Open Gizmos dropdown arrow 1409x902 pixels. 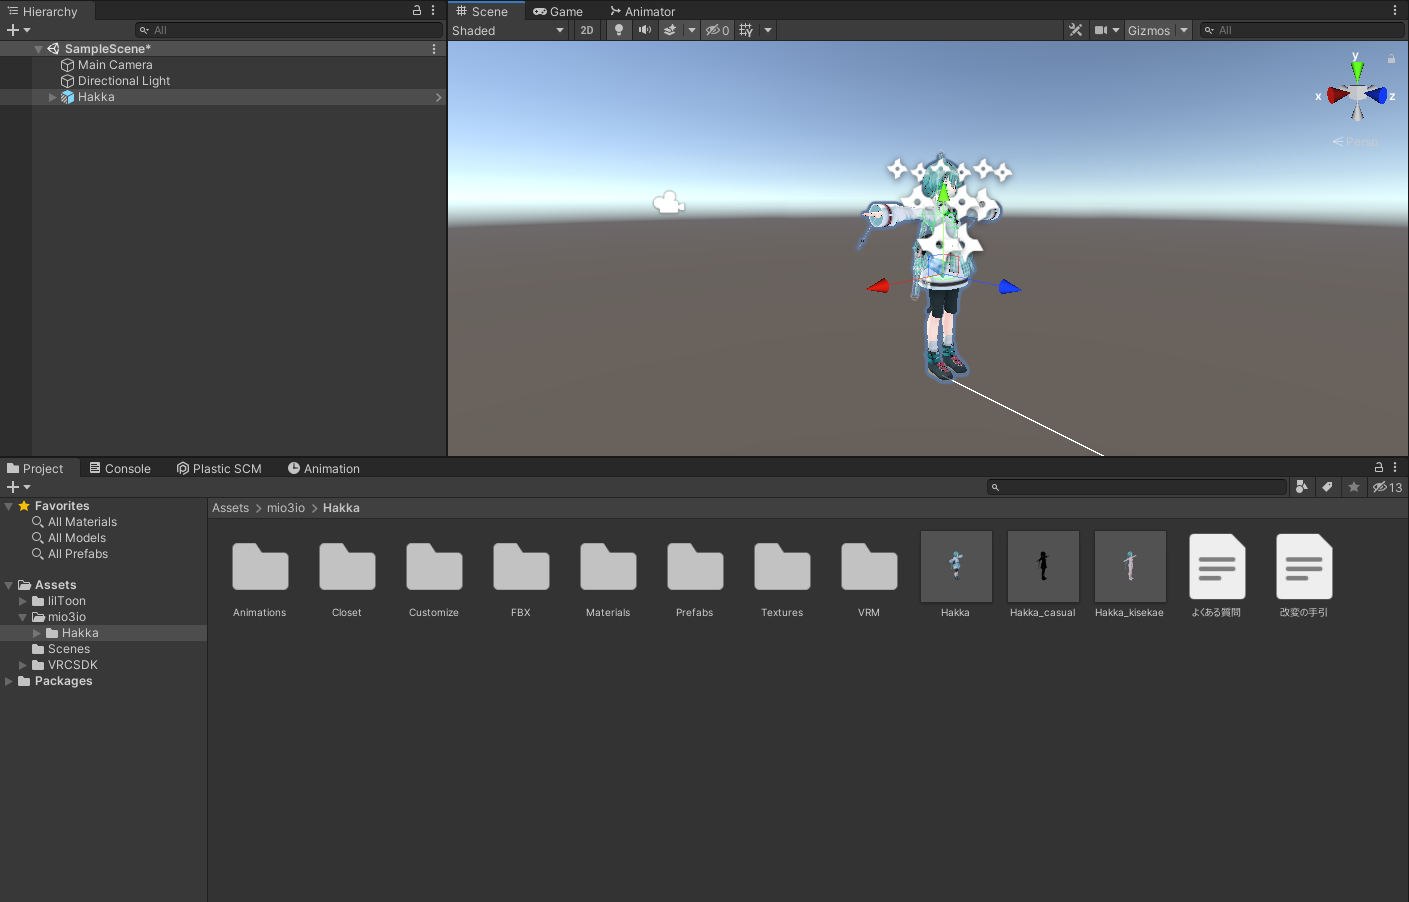[x=1184, y=30]
